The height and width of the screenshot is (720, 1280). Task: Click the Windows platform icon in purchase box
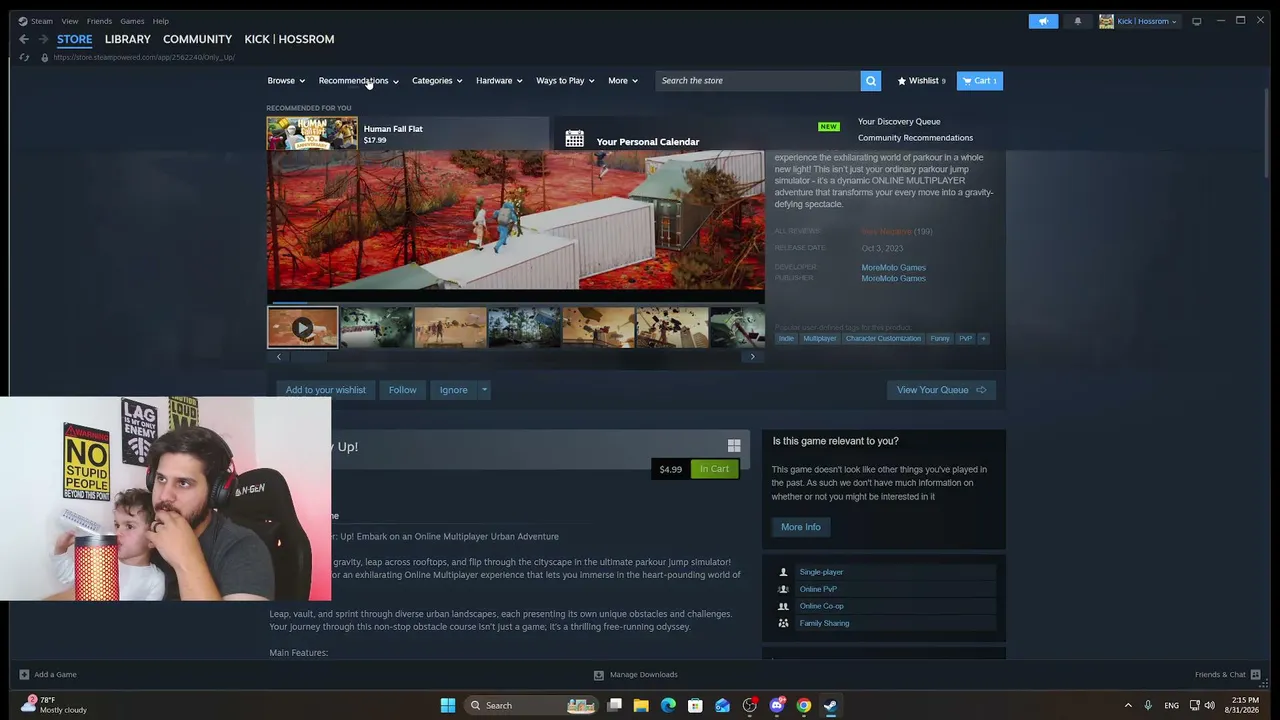[x=734, y=446]
